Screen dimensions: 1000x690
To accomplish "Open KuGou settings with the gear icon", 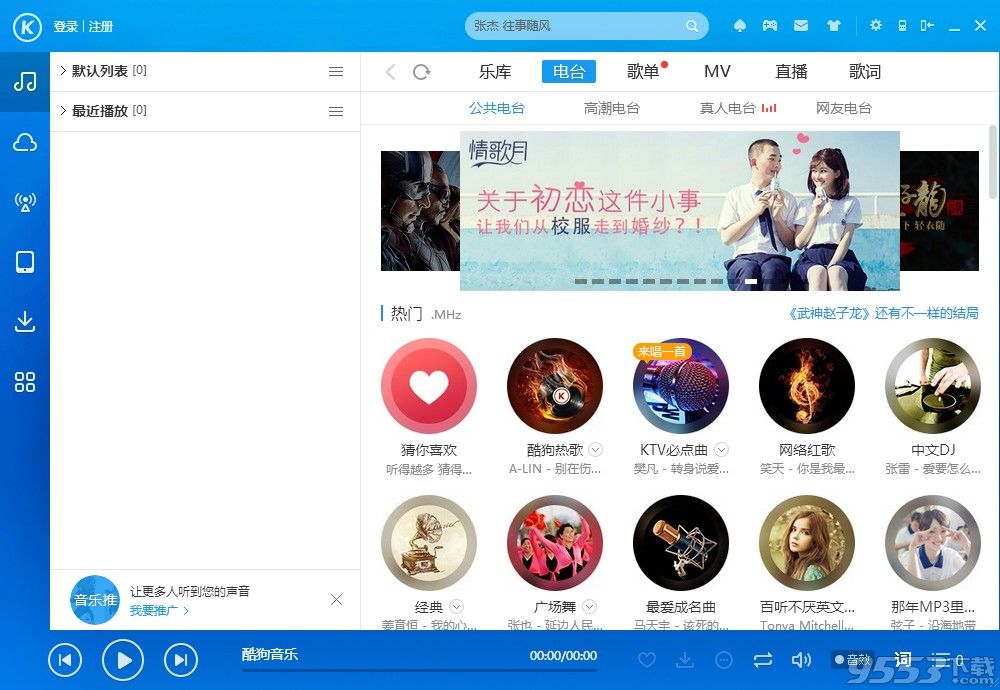I will pyautogui.click(x=875, y=25).
